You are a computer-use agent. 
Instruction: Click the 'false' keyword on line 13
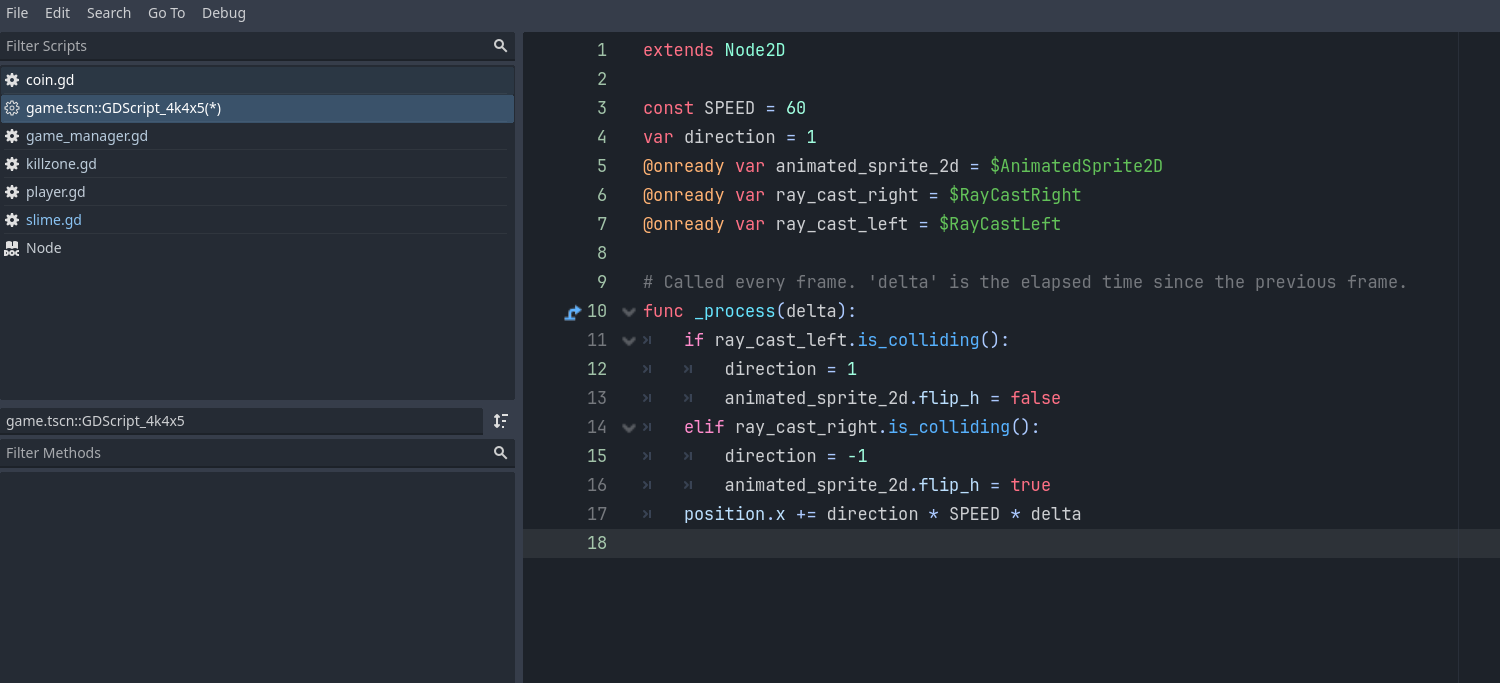pyautogui.click(x=1035, y=398)
